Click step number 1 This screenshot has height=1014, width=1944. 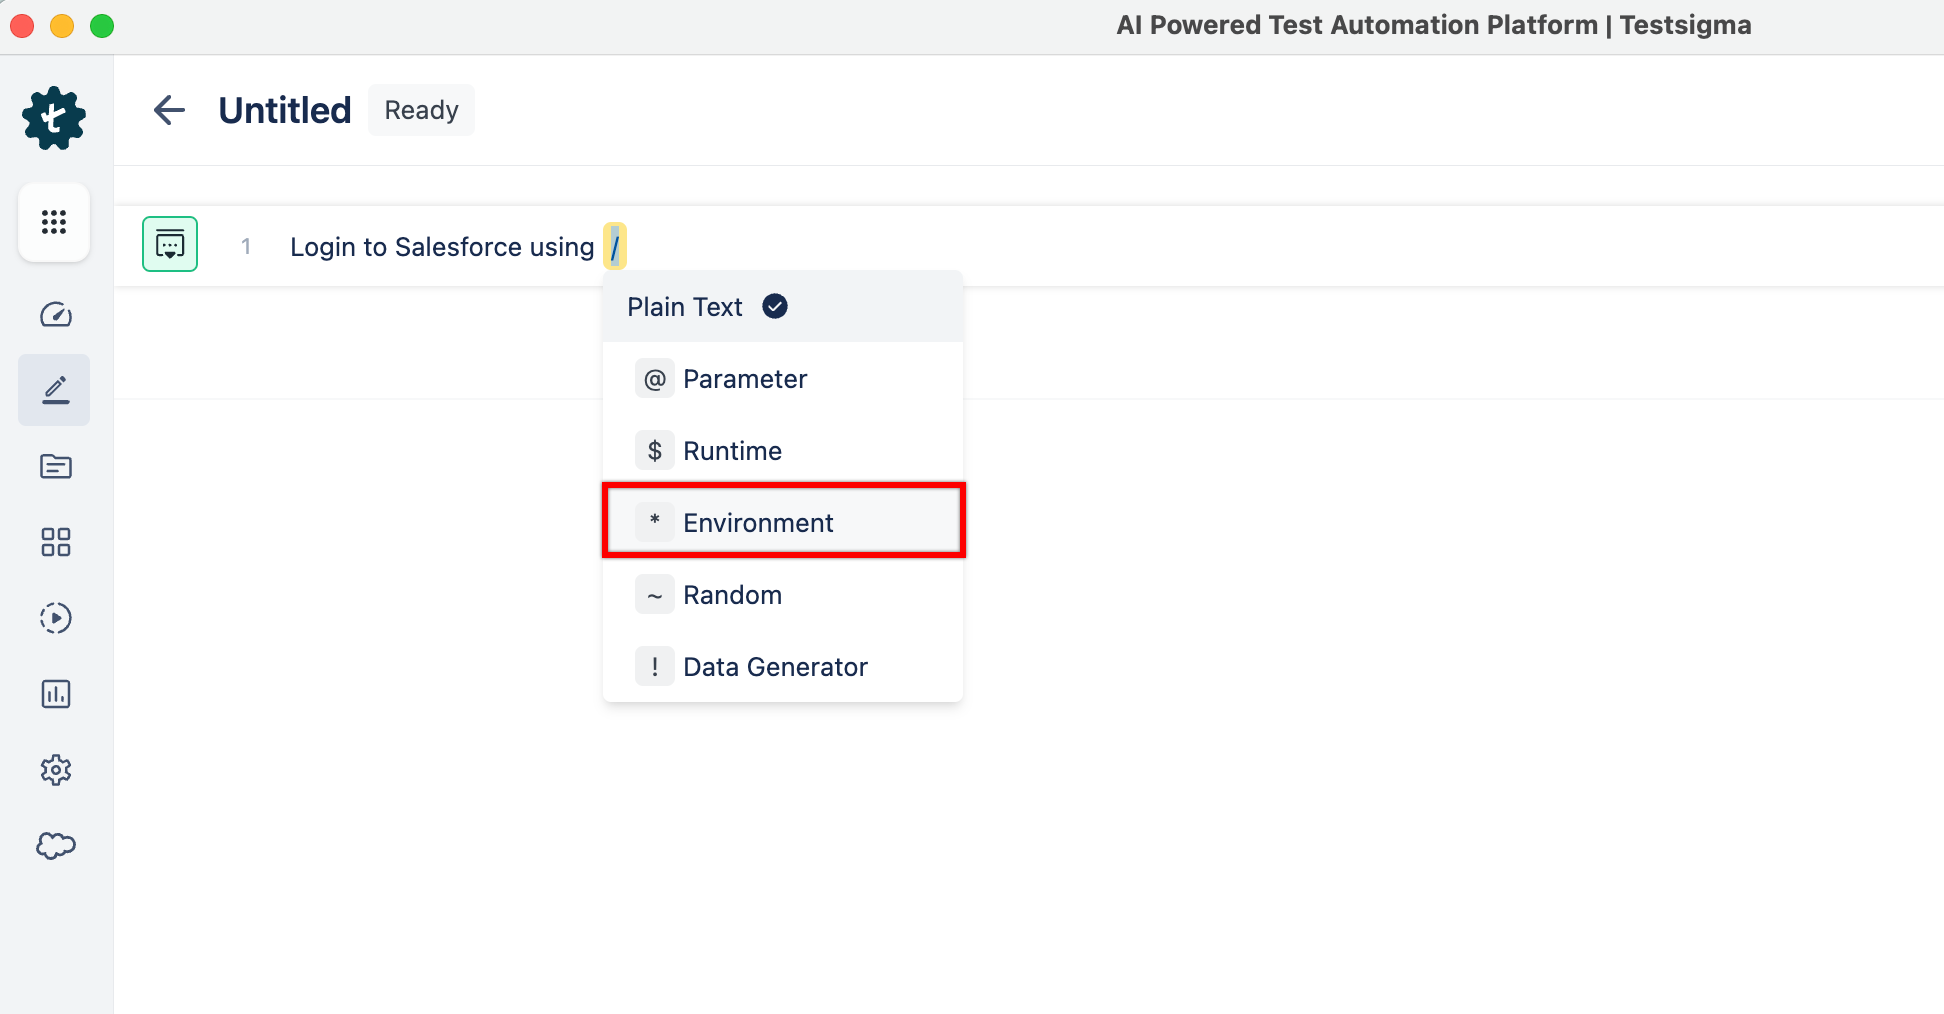click(x=246, y=246)
